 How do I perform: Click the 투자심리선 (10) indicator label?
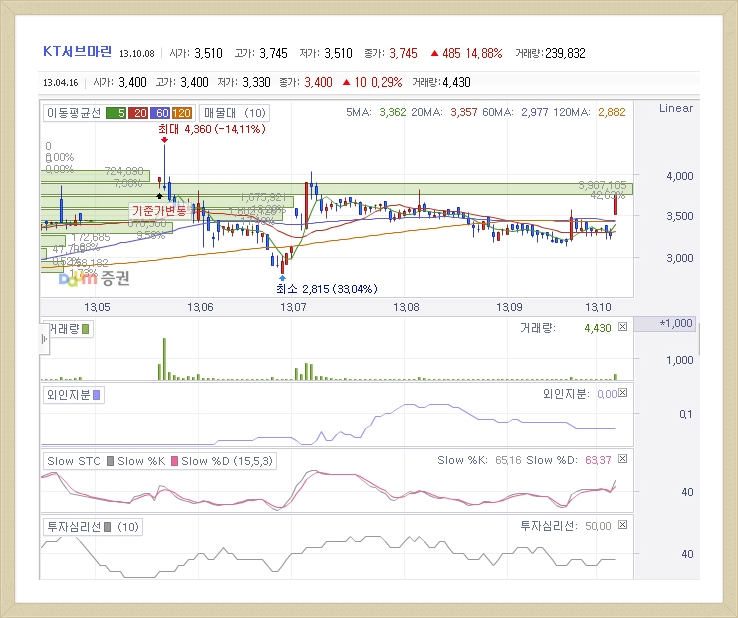(x=93, y=527)
